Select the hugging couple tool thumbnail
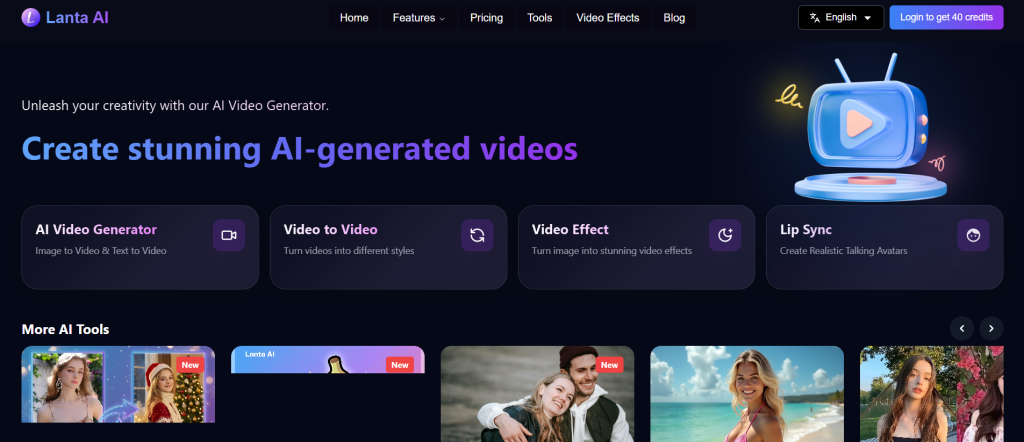The image size is (1024, 442). (x=537, y=394)
